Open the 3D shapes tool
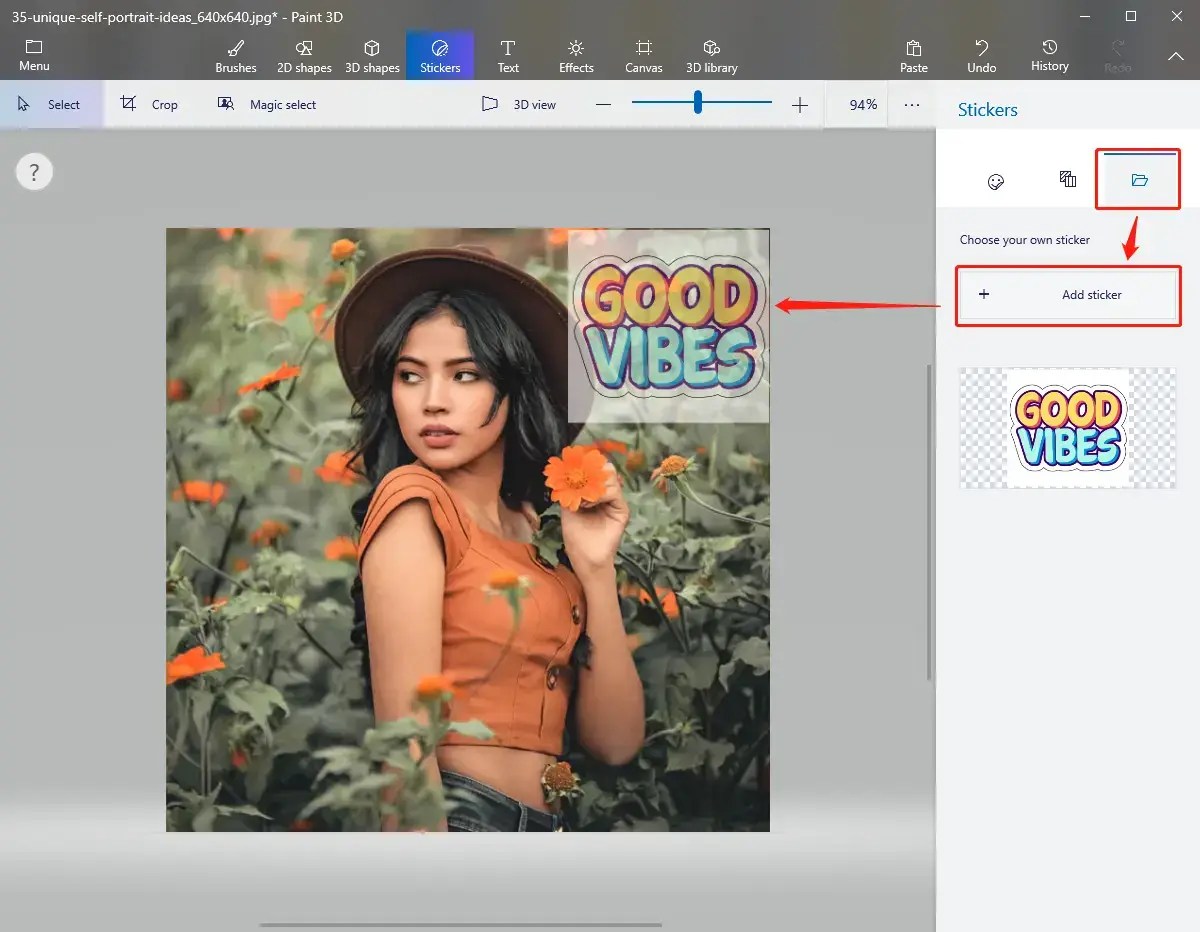Viewport: 1200px width, 932px height. (x=372, y=54)
